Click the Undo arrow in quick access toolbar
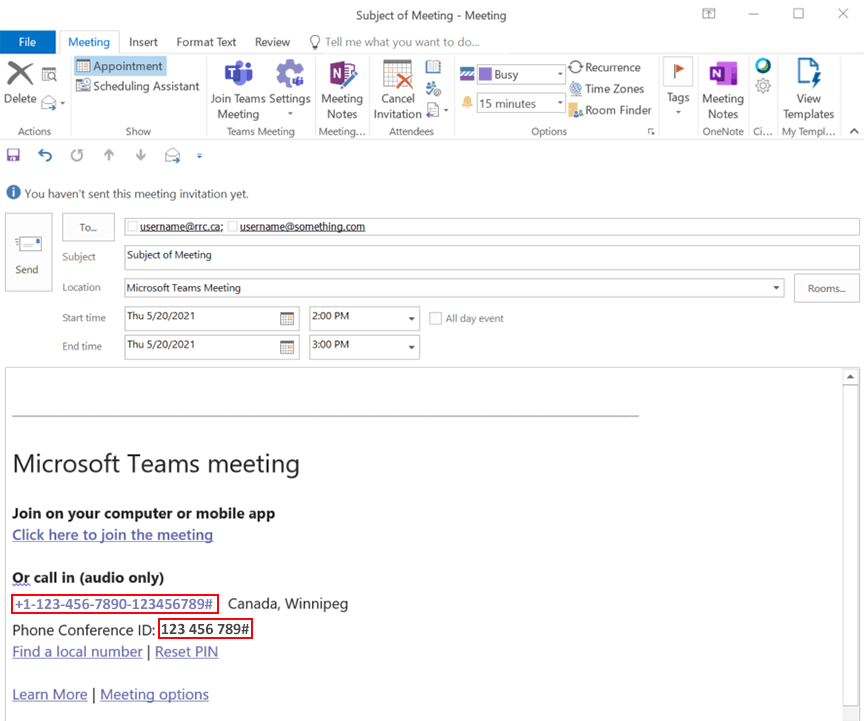Screen dimensions: 864x721 (45, 155)
